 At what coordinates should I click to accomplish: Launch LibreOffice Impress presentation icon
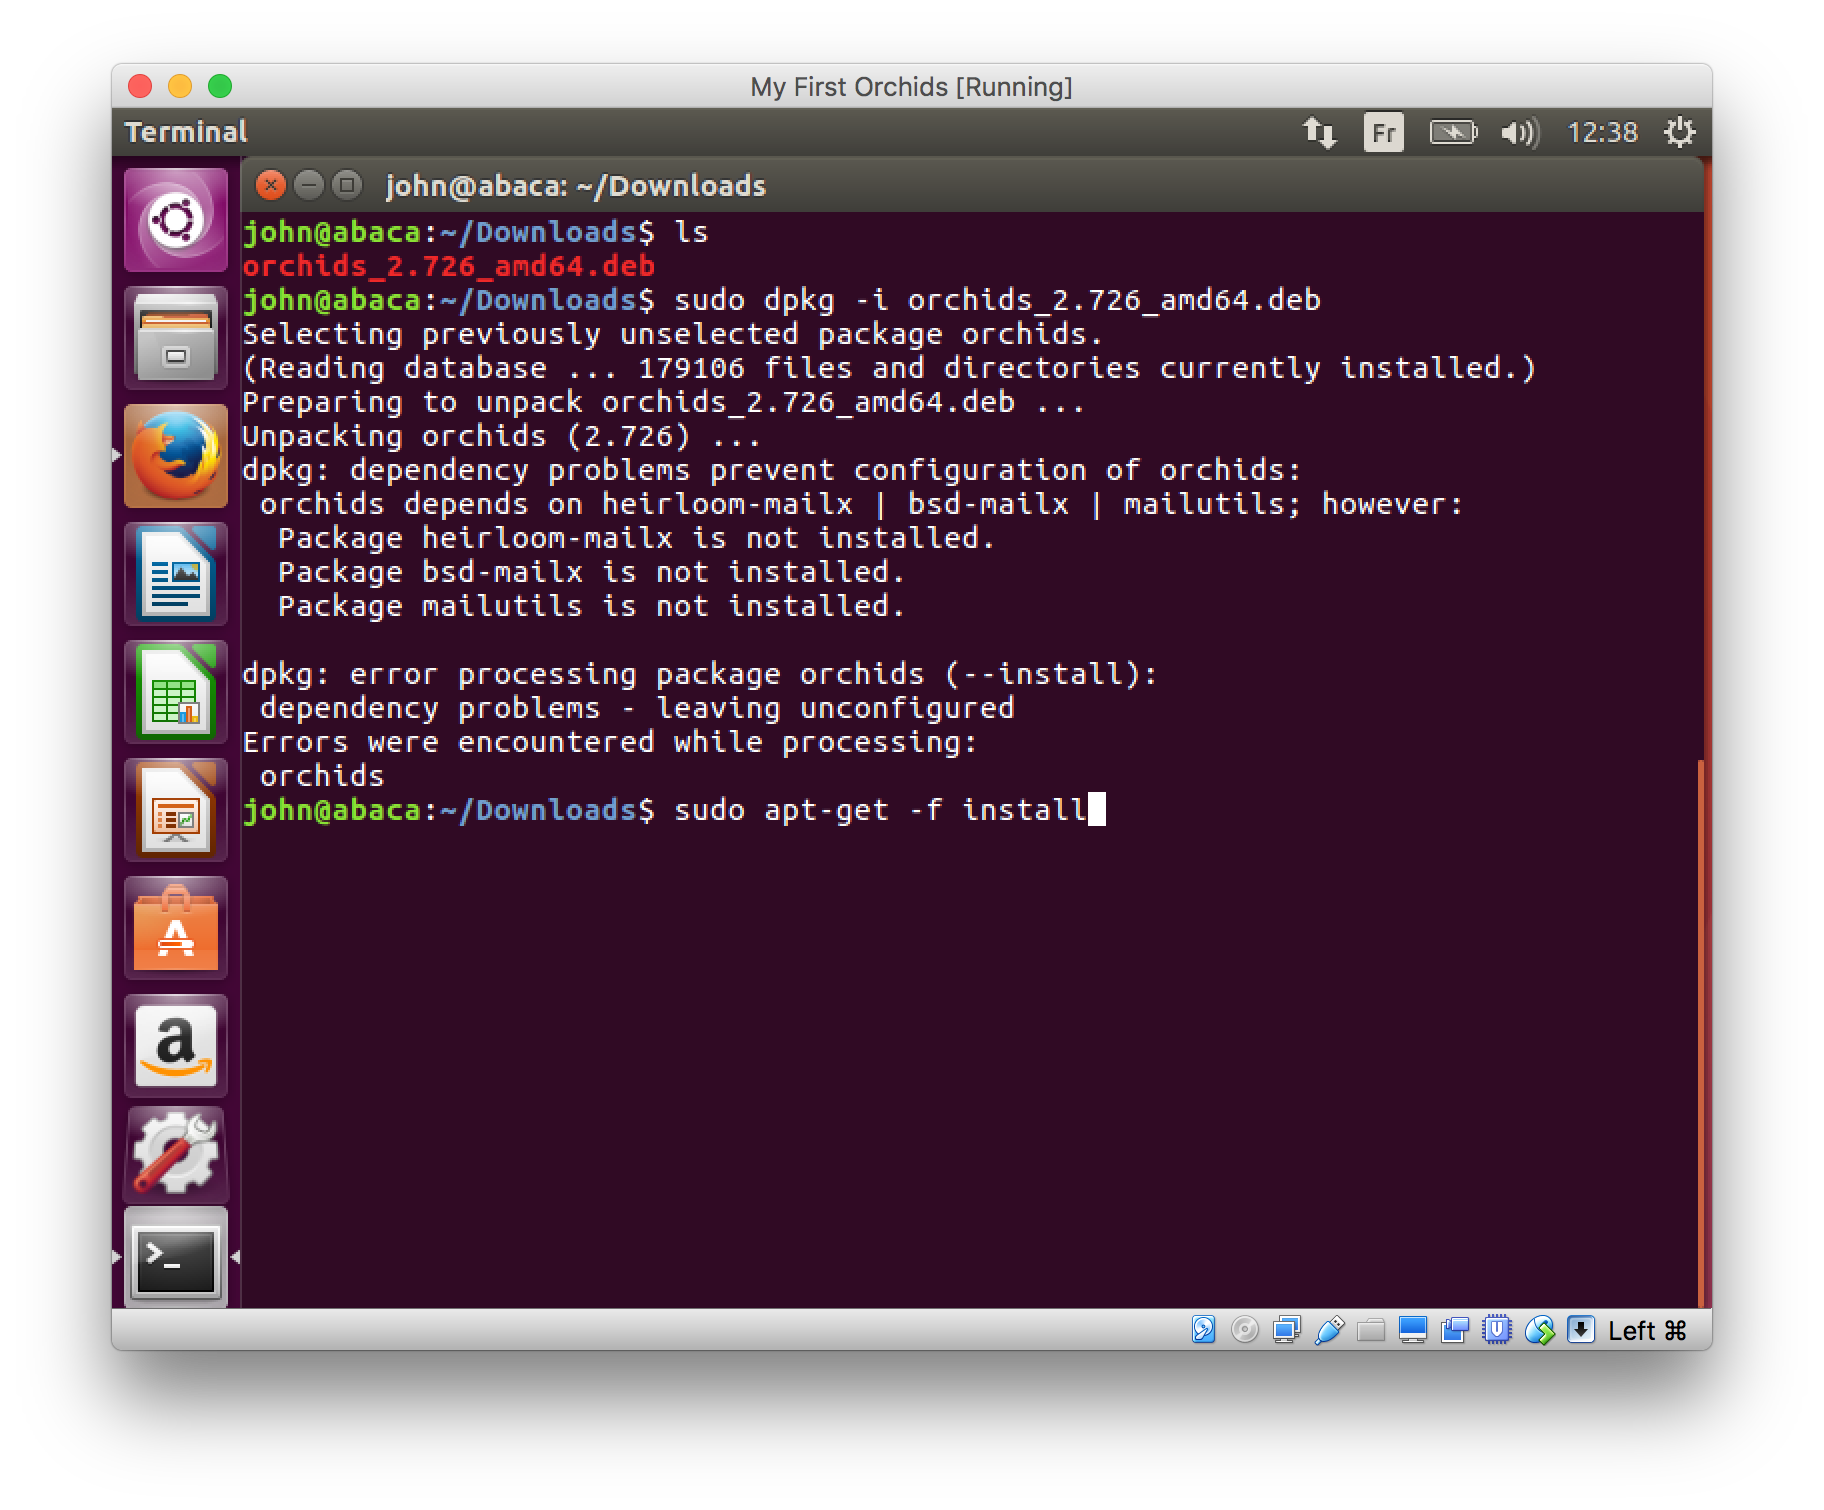pos(175,810)
